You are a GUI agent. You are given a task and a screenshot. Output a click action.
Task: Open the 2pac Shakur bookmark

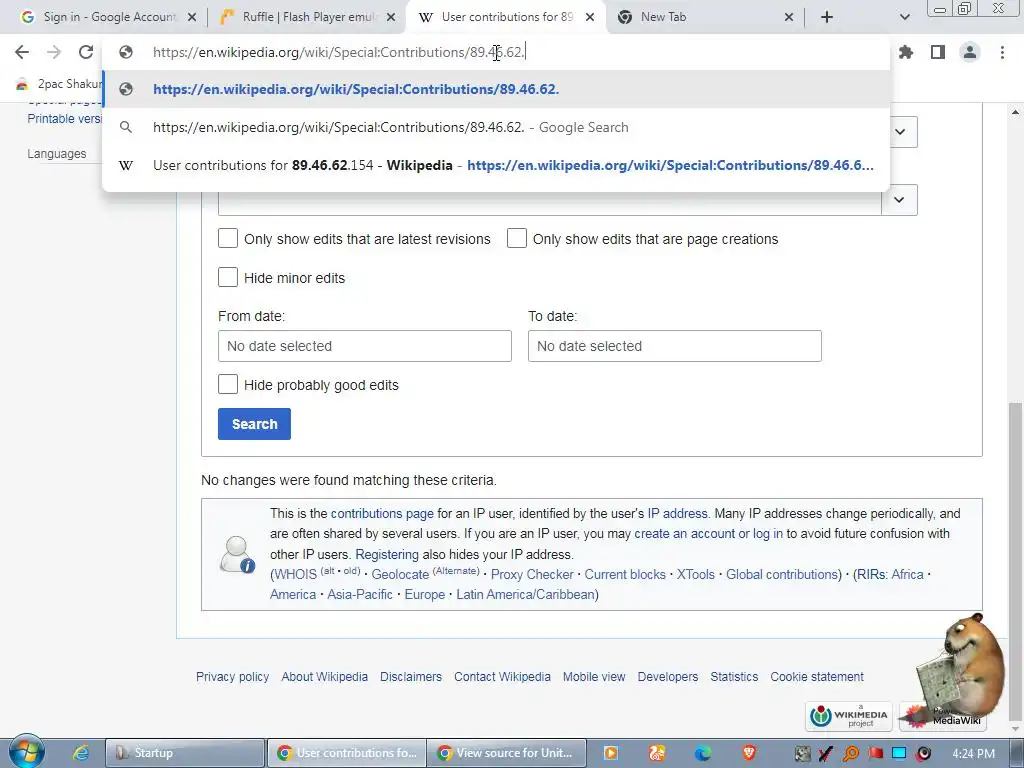pos(59,84)
